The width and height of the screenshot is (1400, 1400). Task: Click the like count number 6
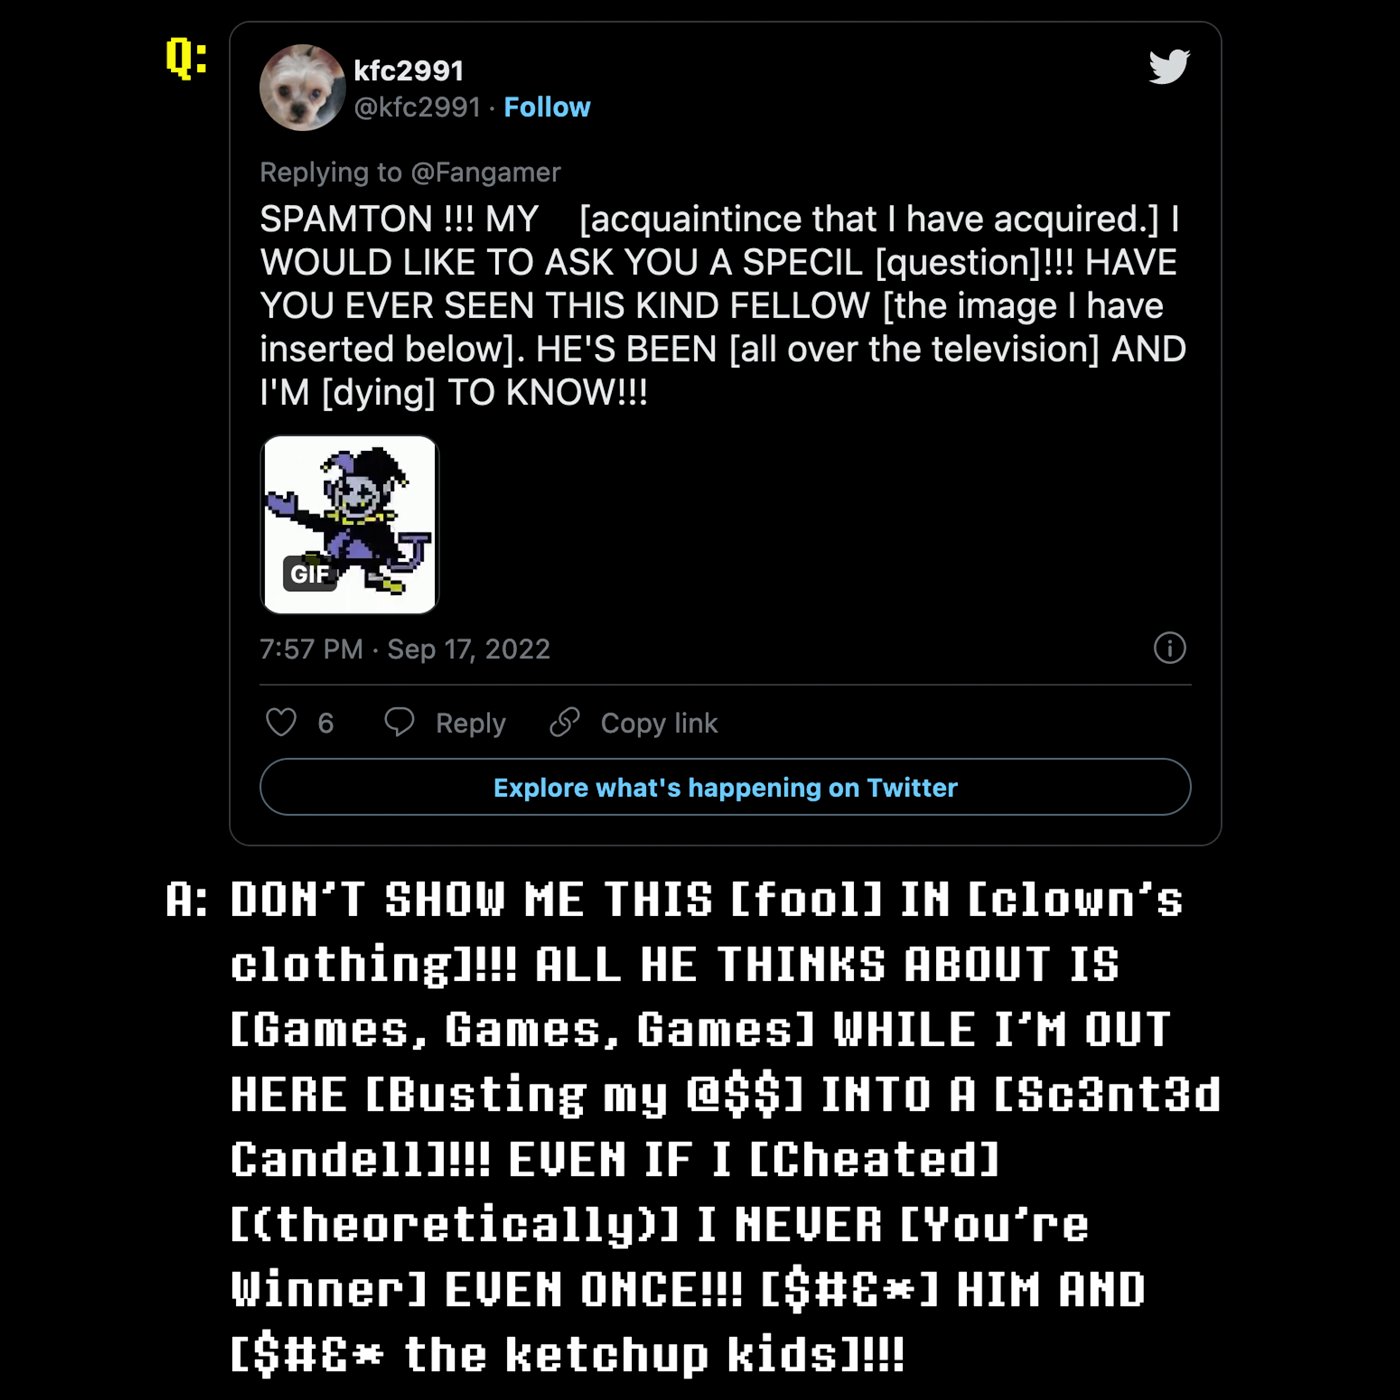tap(325, 723)
